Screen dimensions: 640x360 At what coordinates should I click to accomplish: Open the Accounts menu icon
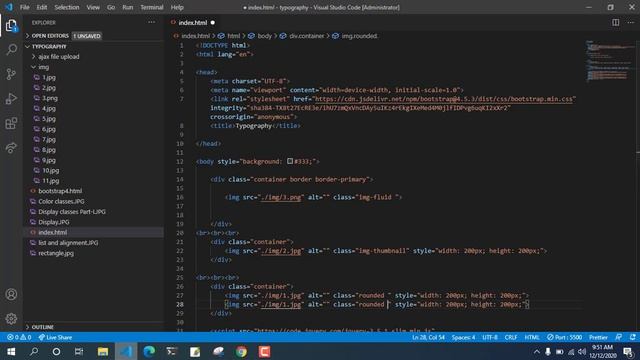coord(11,294)
